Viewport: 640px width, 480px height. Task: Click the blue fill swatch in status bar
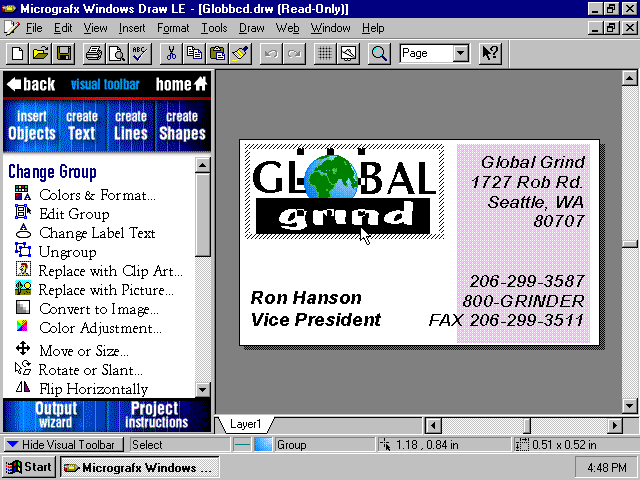click(x=263, y=444)
